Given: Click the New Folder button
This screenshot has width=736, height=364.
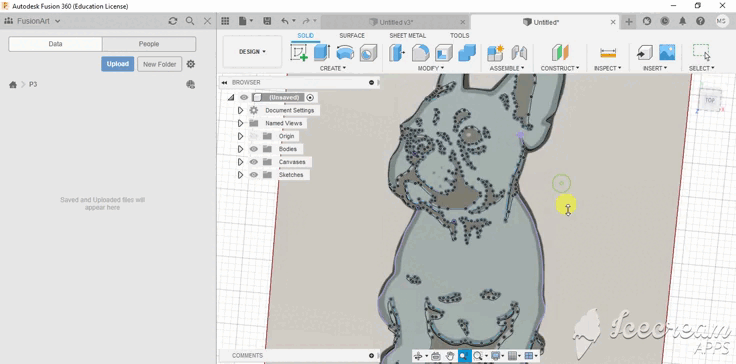Looking at the screenshot, I should 160,64.
